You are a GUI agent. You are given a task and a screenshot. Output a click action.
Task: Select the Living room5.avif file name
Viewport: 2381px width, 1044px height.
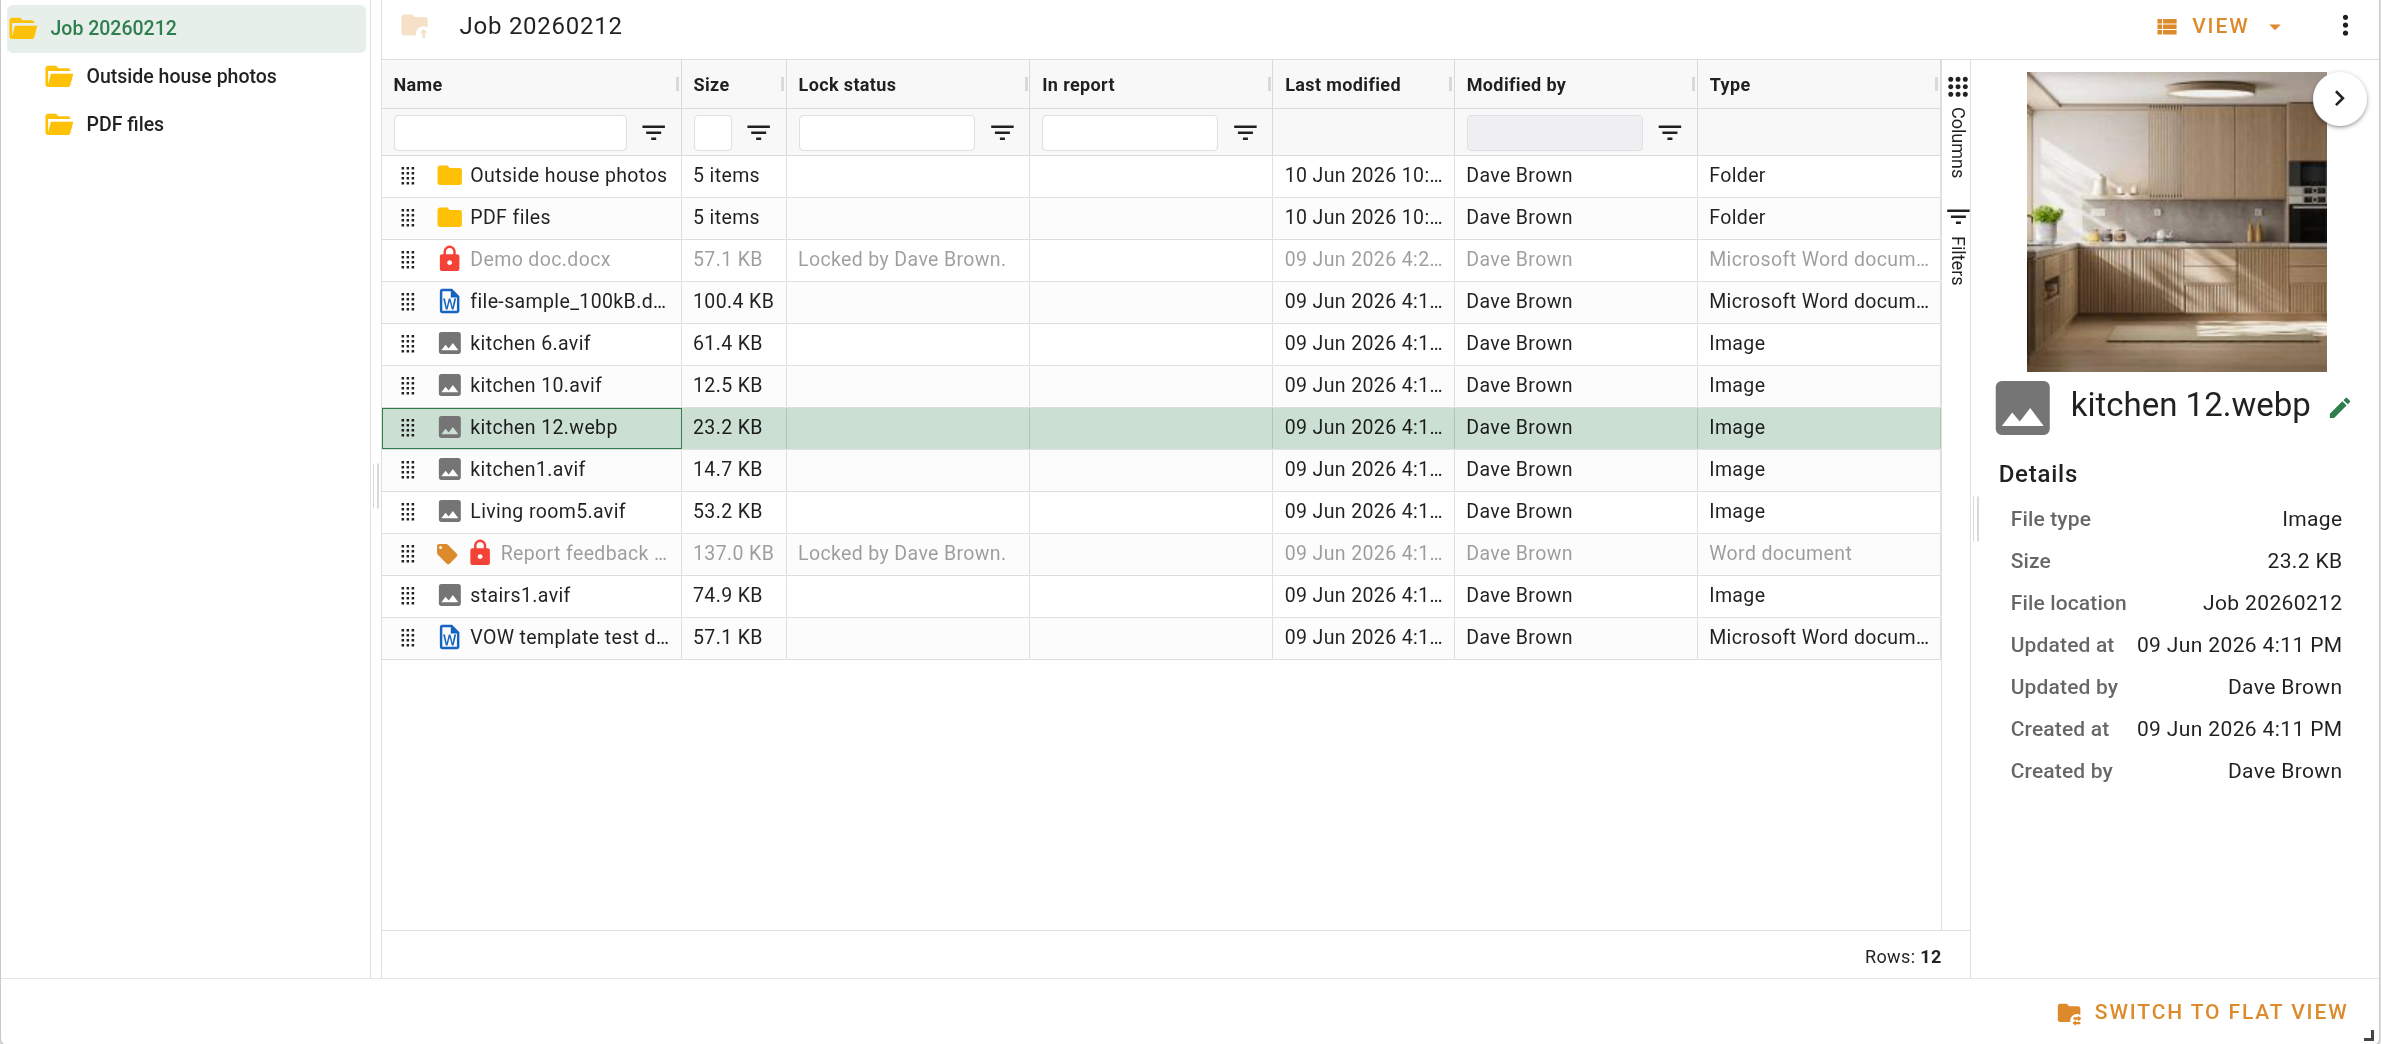click(547, 511)
